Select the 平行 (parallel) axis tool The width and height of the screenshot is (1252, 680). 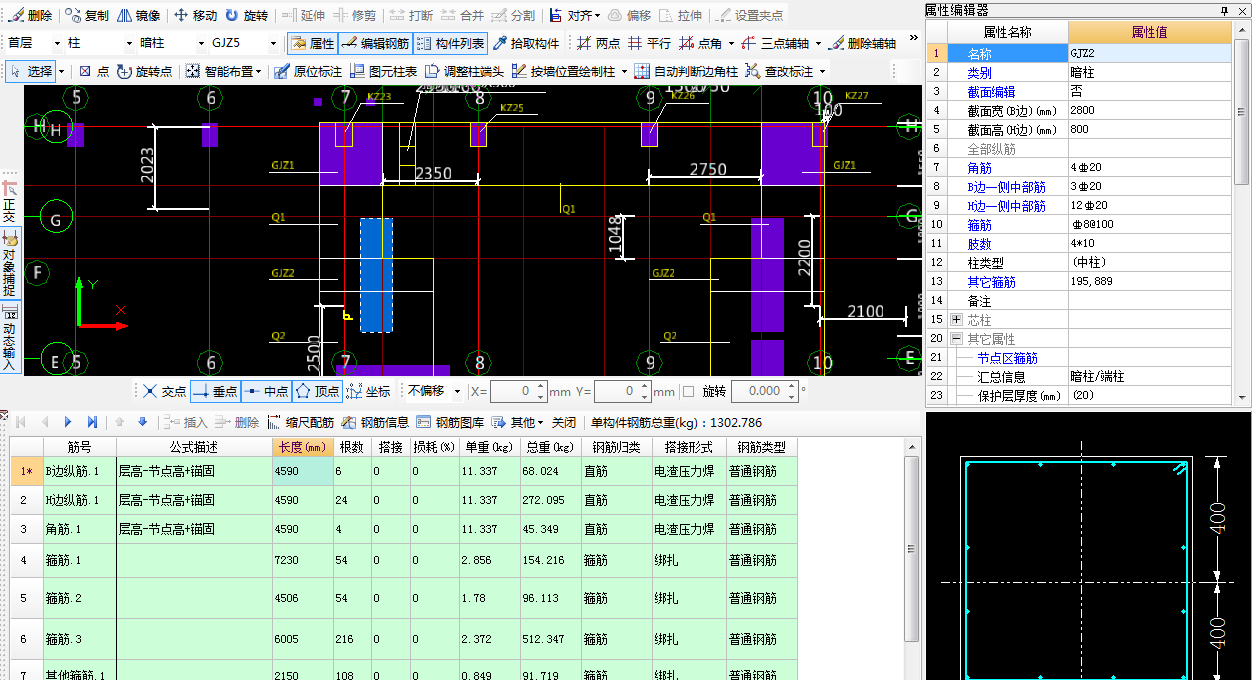649,43
